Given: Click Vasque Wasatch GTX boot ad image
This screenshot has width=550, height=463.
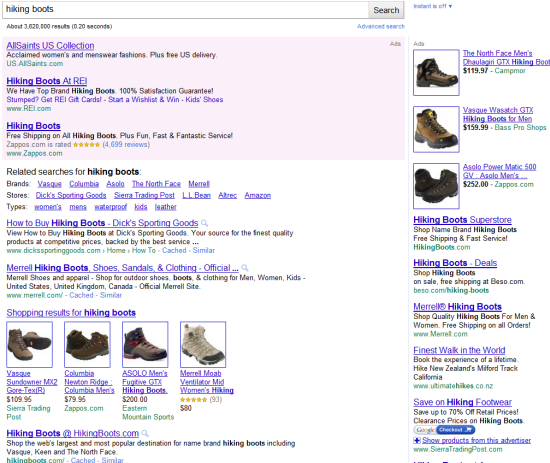Looking at the screenshot, I should tap(436, 129).
